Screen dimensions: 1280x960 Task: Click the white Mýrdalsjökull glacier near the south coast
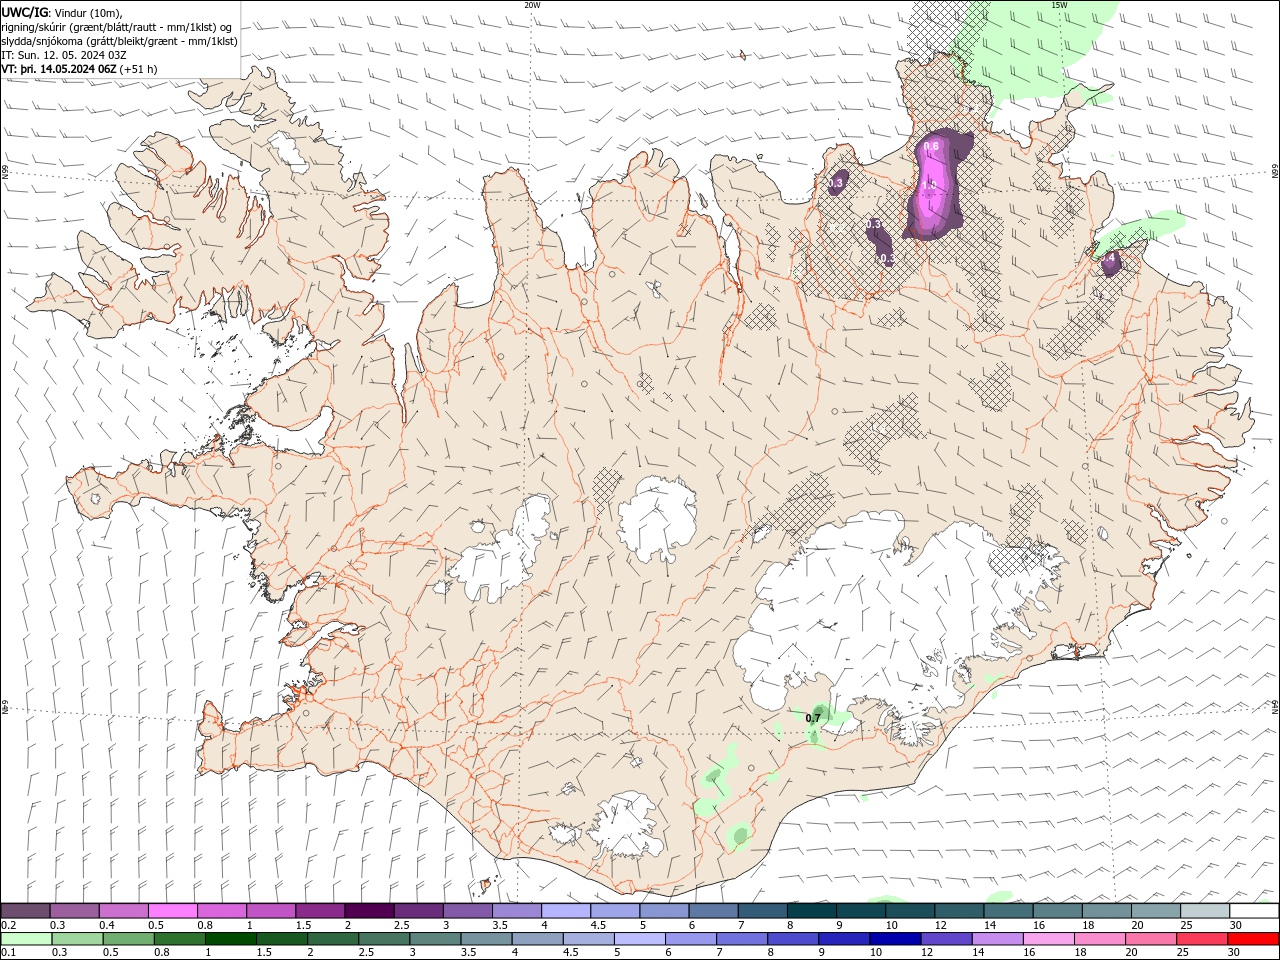(x=626, y=825)
